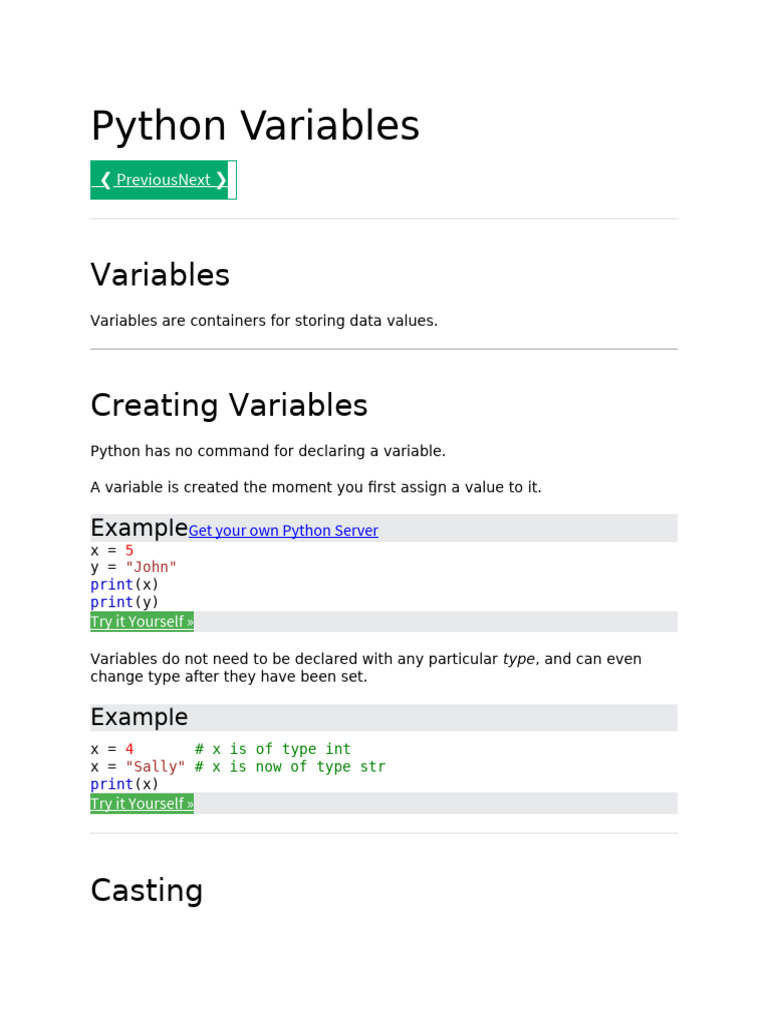Click the 'Python has no command' sentence
The width and height of the screenshot is (768, 1024).
pos(268,451)
